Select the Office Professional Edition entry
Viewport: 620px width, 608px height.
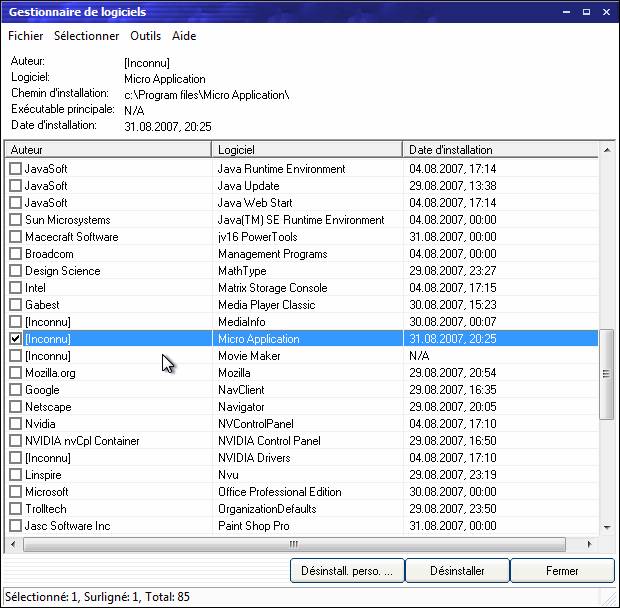point(280,492)
